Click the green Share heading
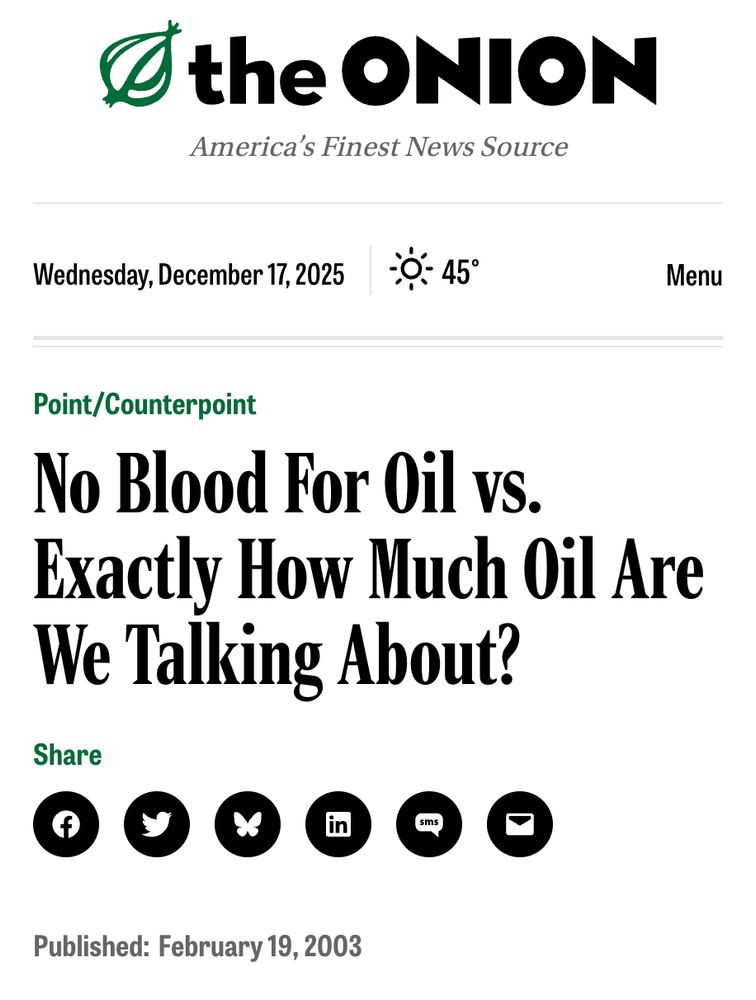 click(x=66, y=755)
